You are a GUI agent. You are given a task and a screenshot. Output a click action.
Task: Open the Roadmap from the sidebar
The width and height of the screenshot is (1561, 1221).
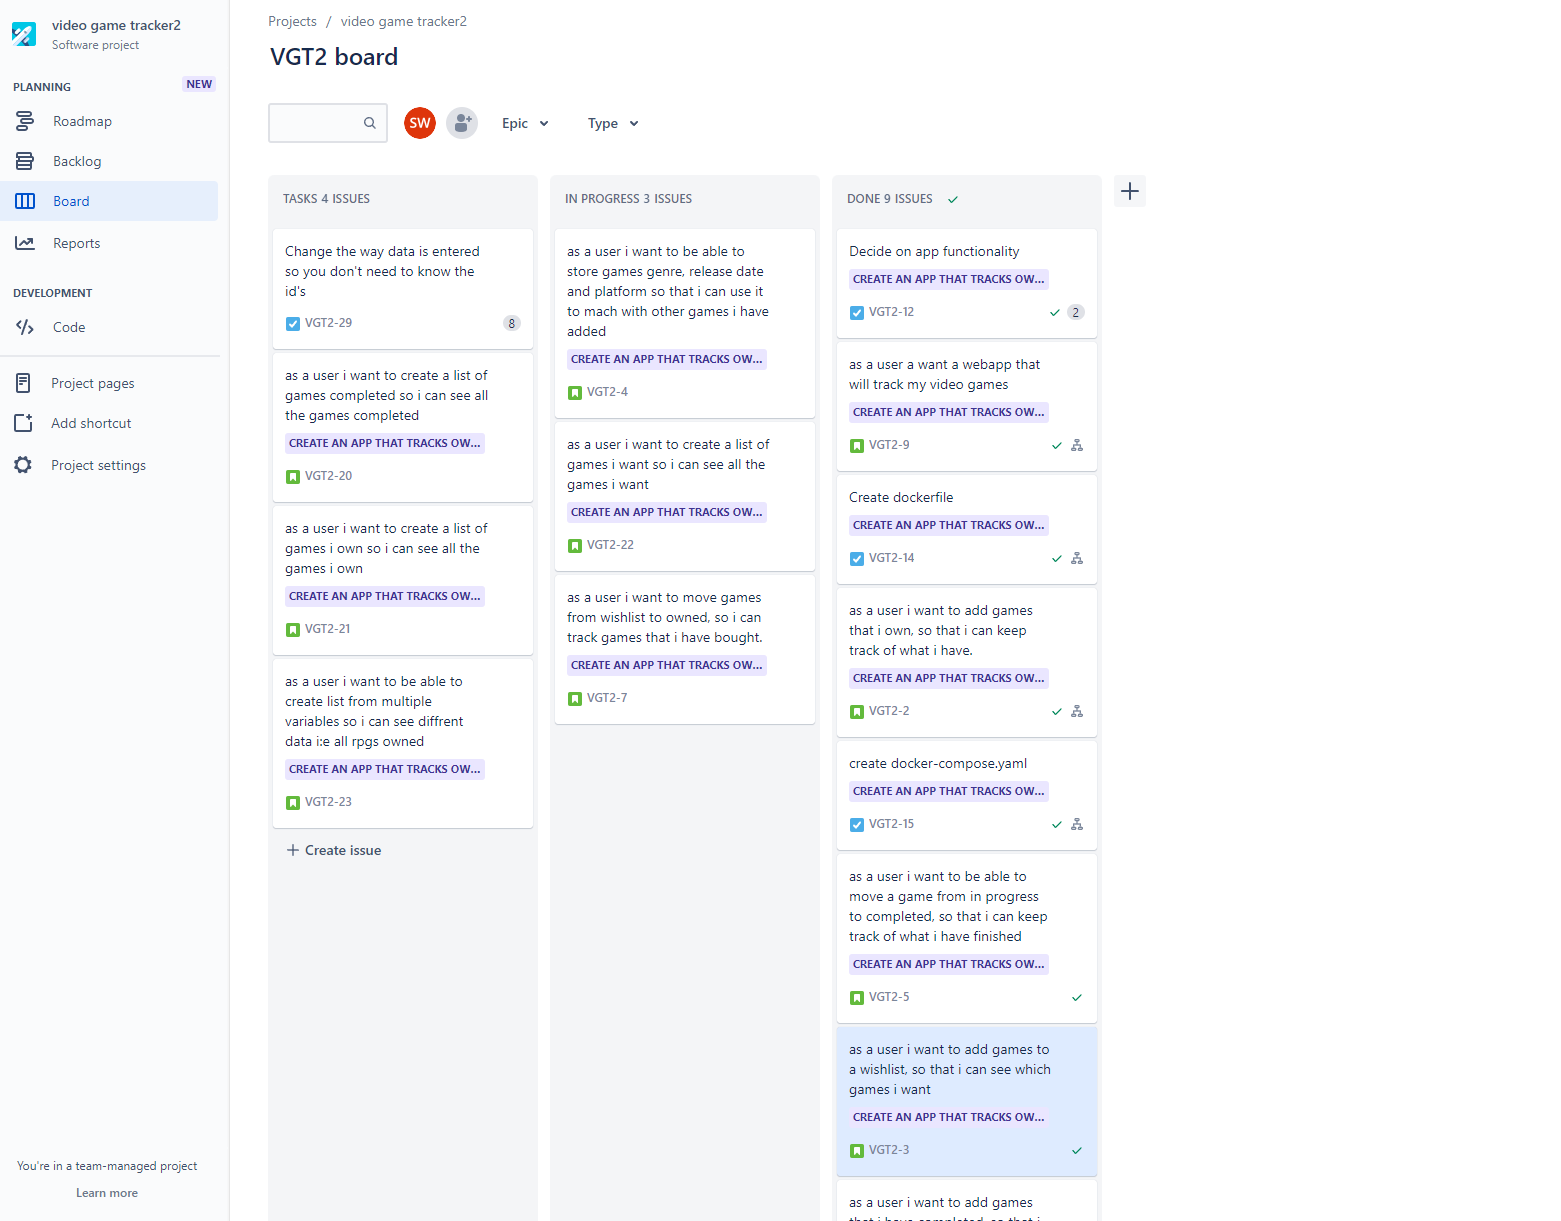[82, 121]
